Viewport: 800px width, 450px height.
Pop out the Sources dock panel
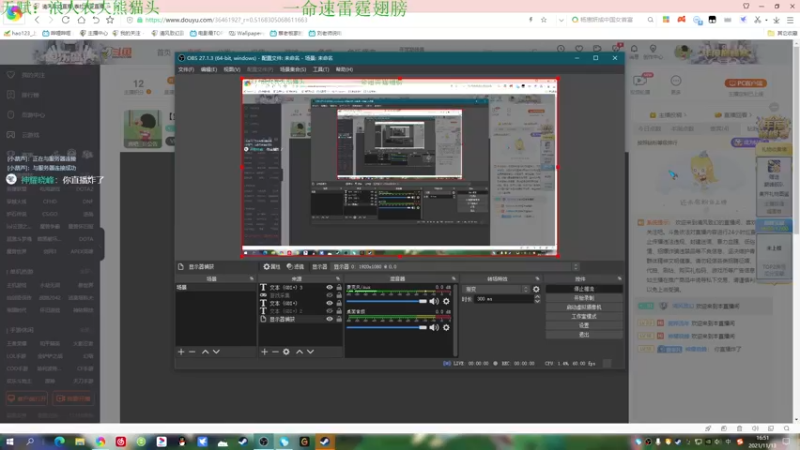[338, 279]
